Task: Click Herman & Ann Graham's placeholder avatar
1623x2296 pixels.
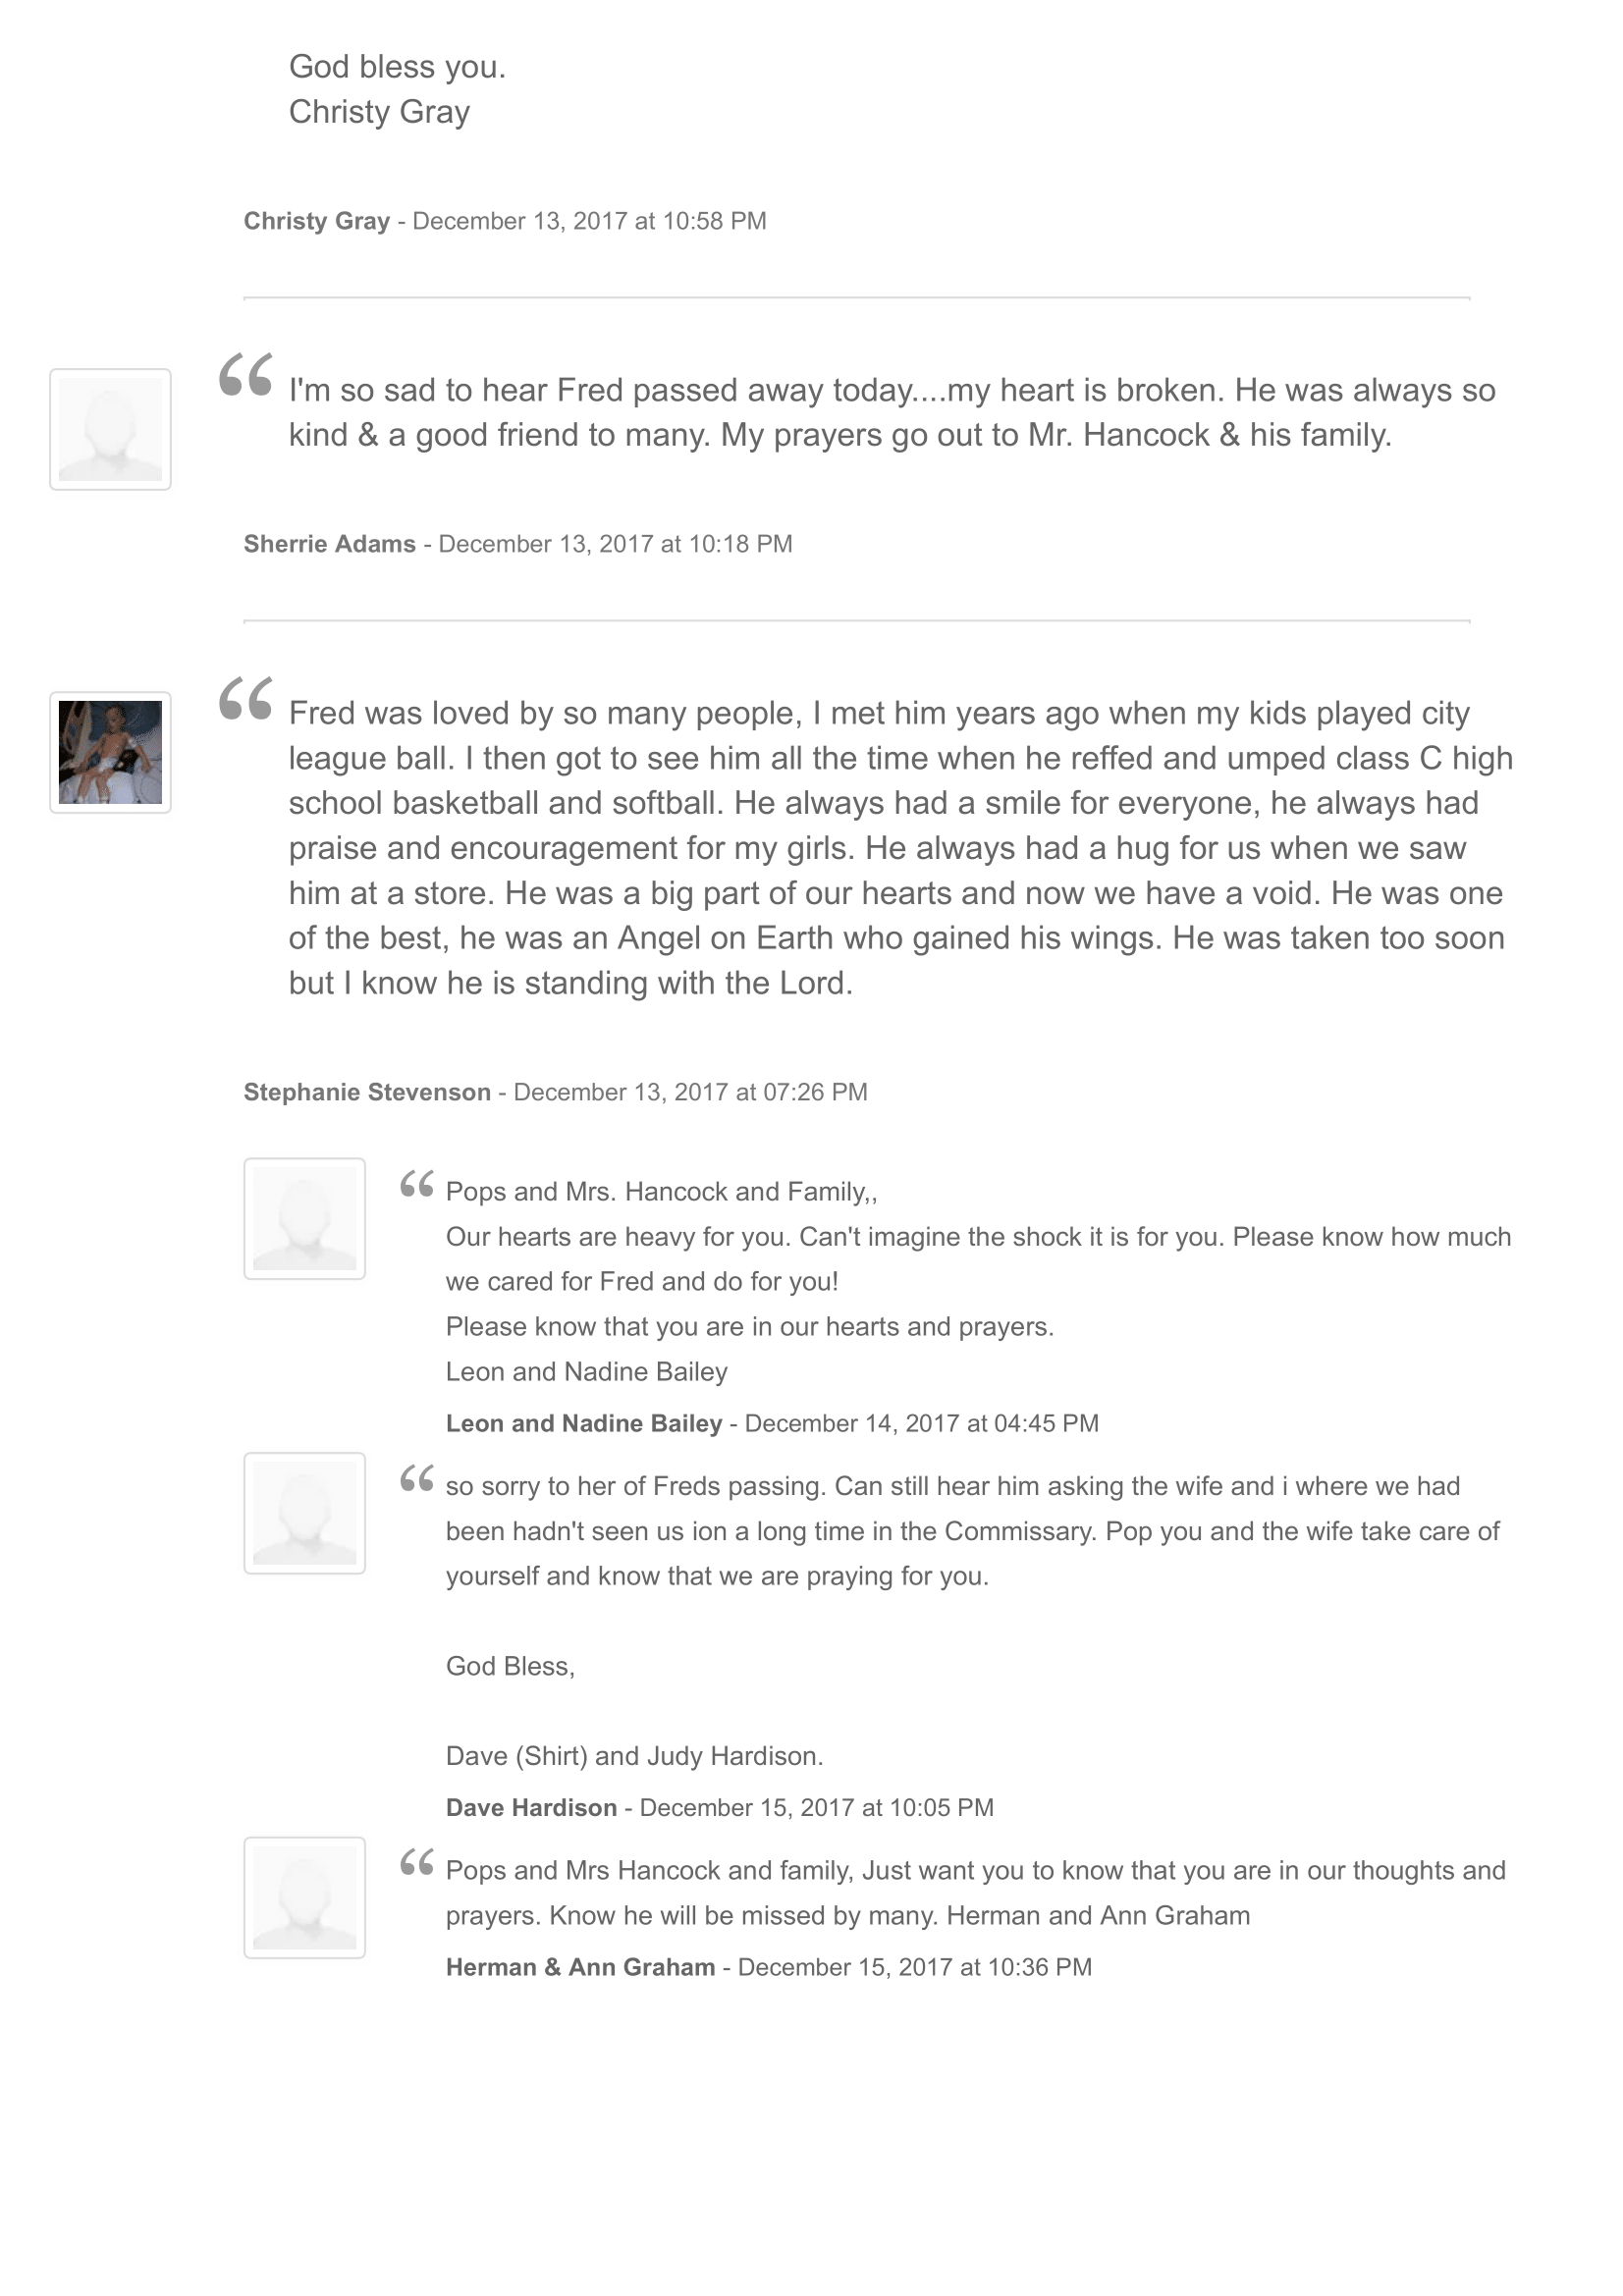Action: (x=304, y=1897)
